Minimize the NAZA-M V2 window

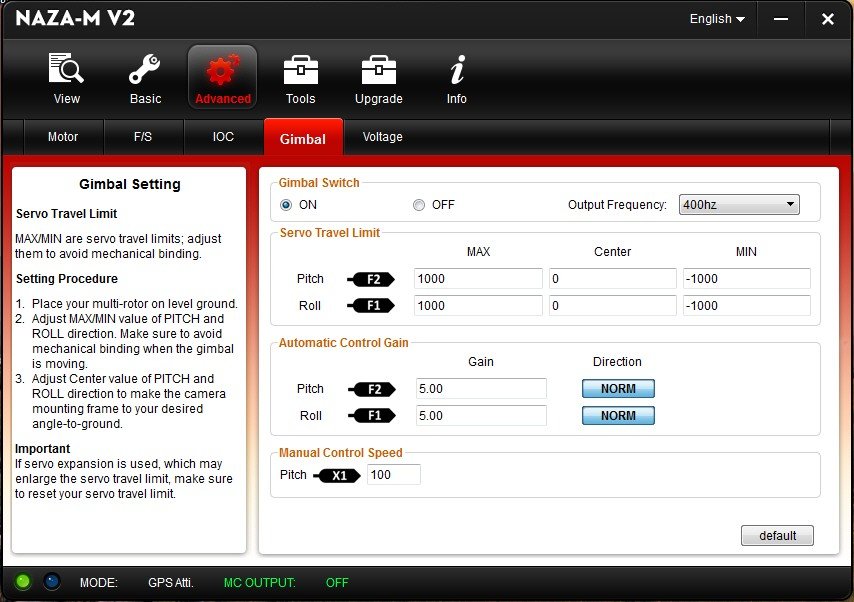(x=780, y=19)
